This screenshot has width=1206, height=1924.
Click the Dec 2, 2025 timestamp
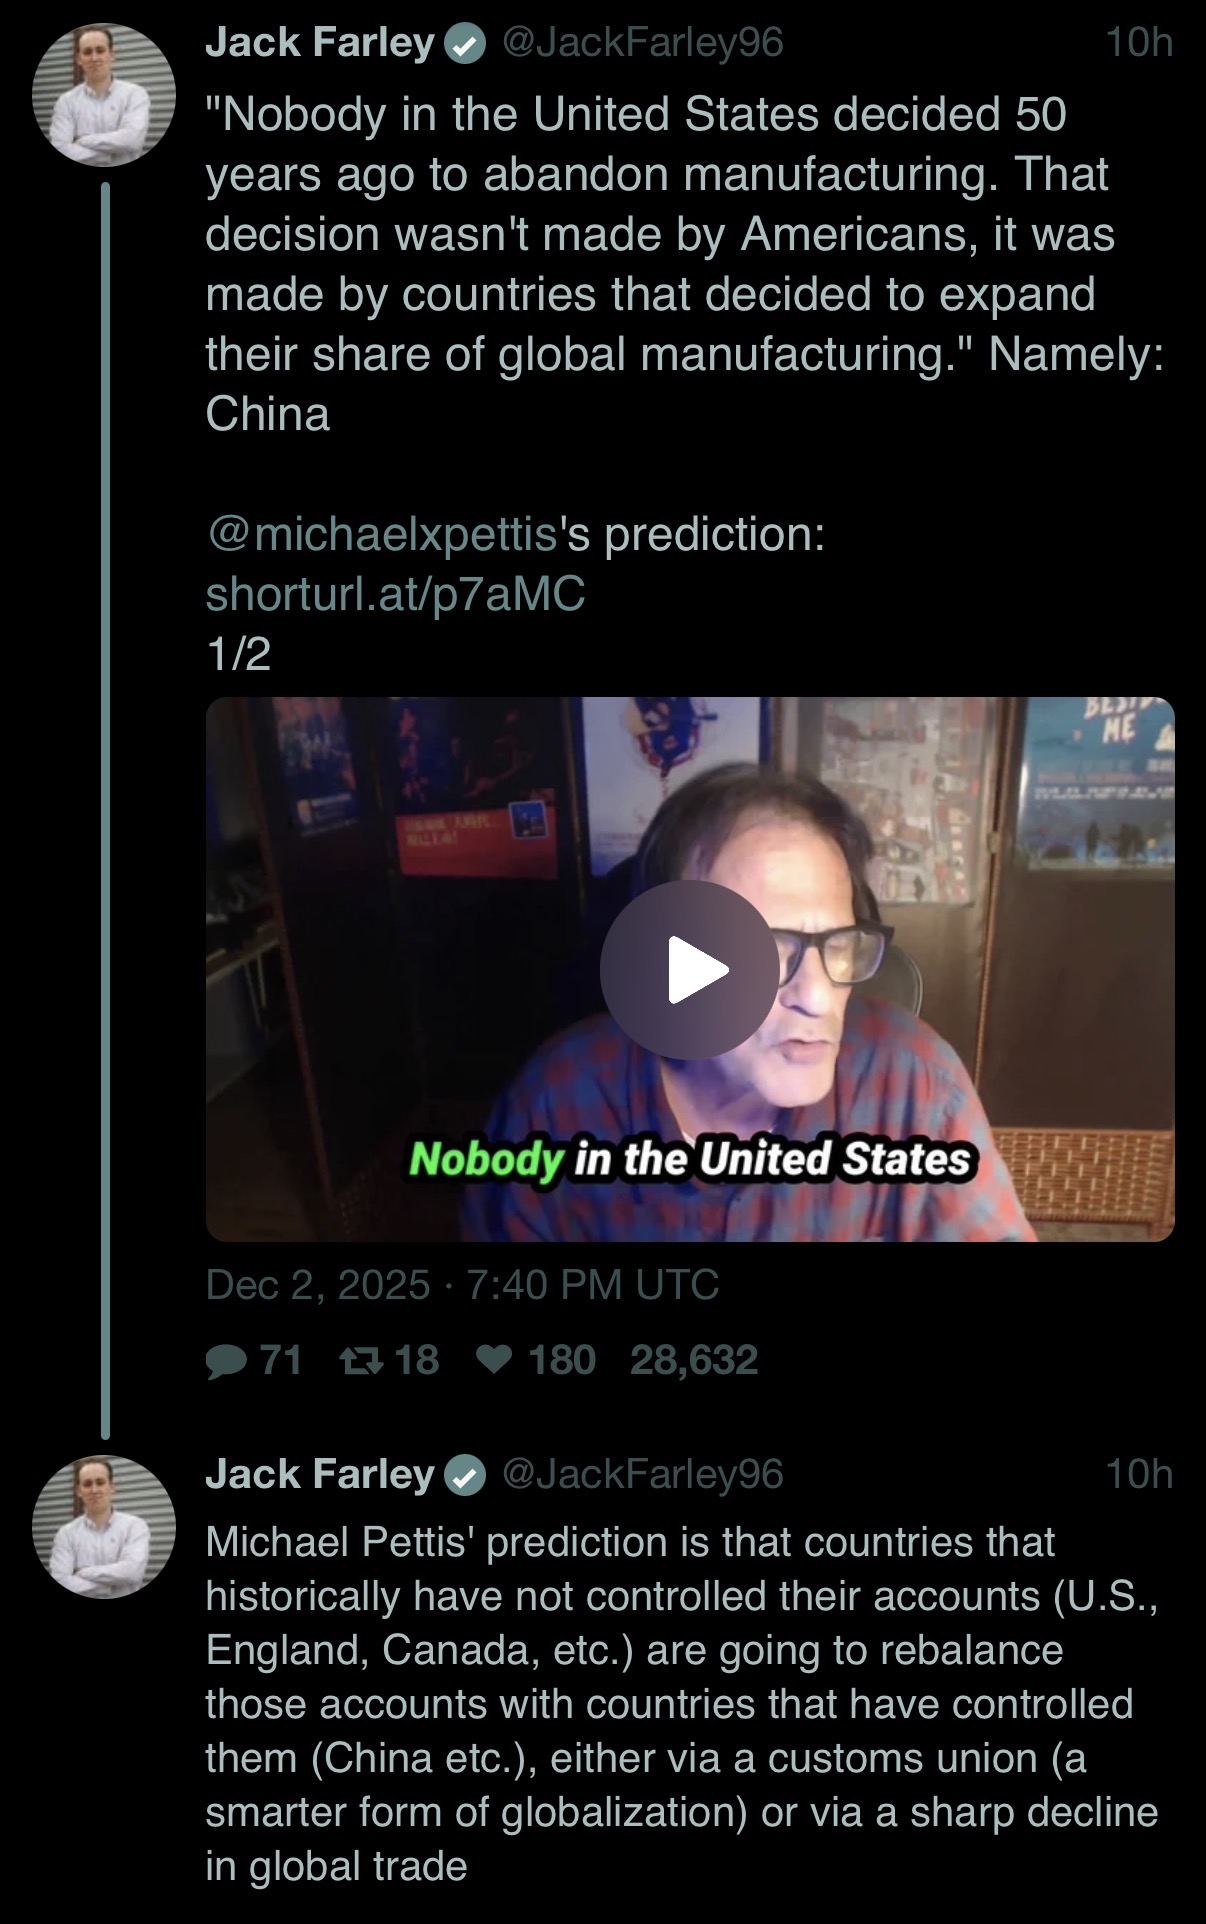tap(461, 1285)
